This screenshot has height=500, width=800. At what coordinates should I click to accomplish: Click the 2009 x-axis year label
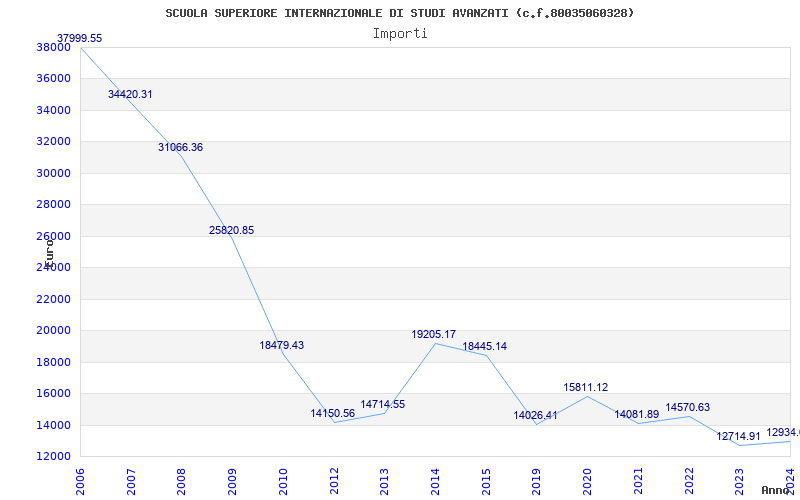click(233, 481)
